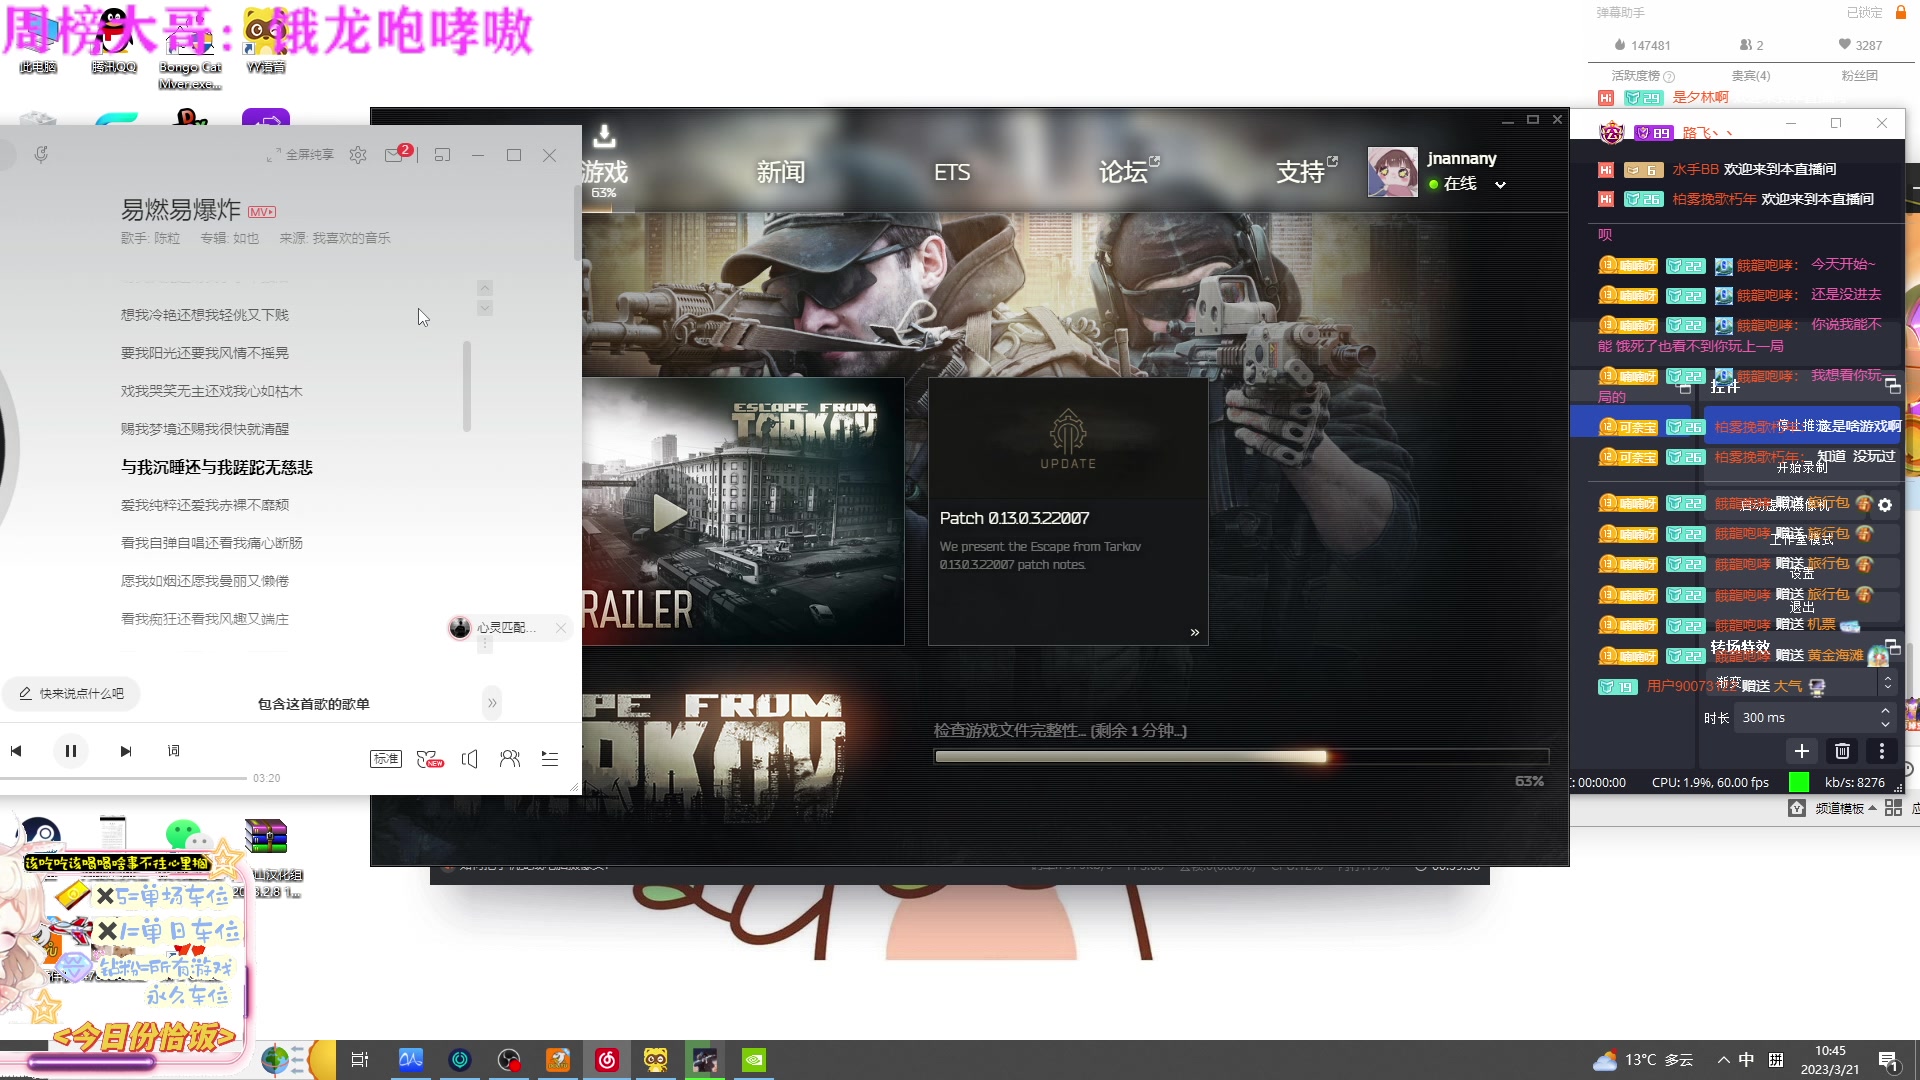Open NetEase Cloud Music from the taskbar

point(607,1060)
